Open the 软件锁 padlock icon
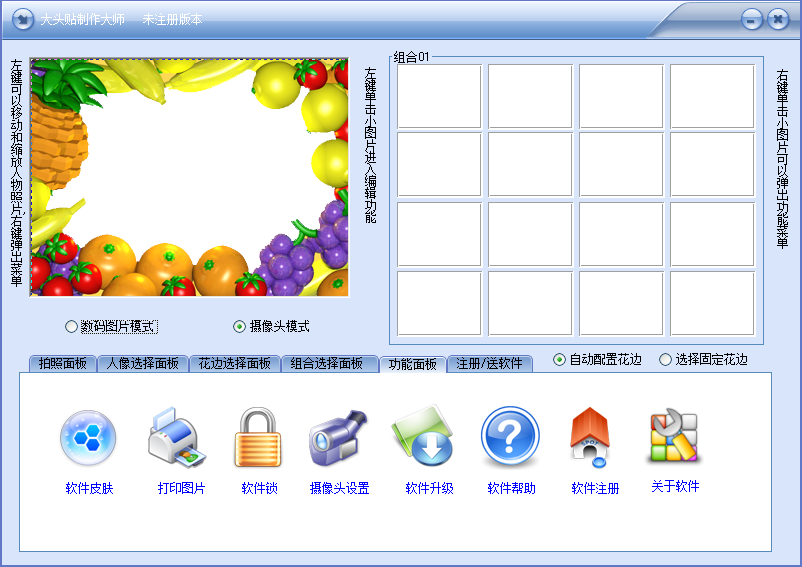Image resolution: width=802 pixels, height=567 pixels. 259,439
